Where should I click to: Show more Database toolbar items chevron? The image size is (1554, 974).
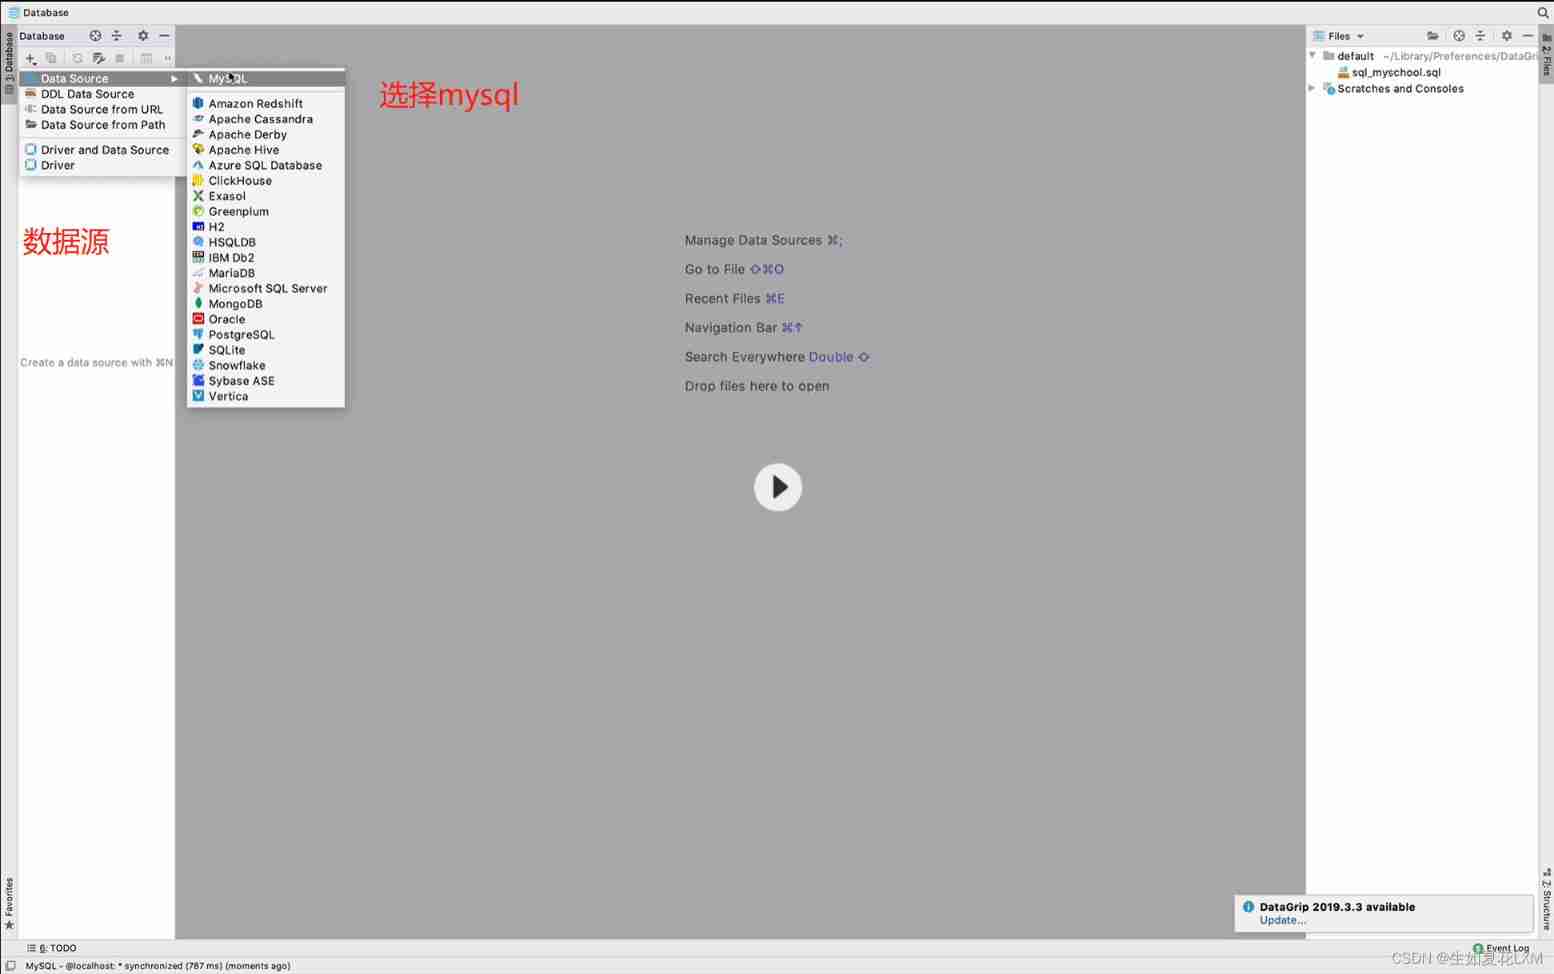click(167, 58)
